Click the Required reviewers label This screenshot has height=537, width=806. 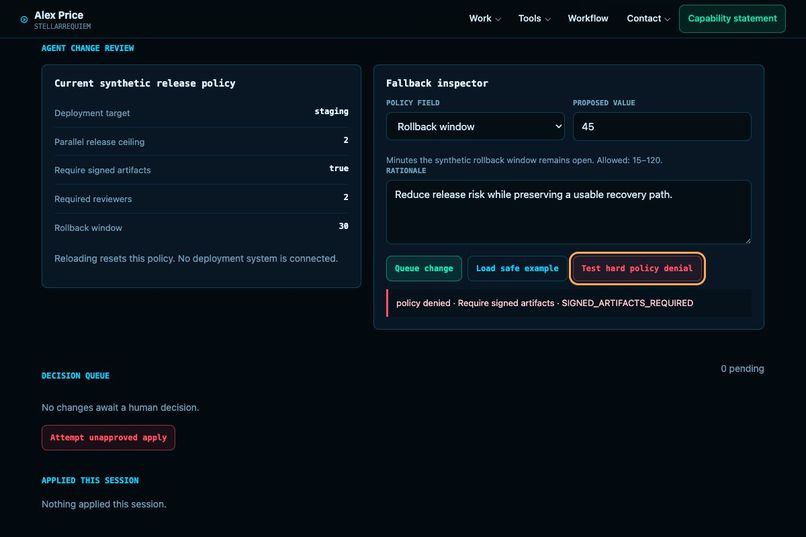point(93,199)
